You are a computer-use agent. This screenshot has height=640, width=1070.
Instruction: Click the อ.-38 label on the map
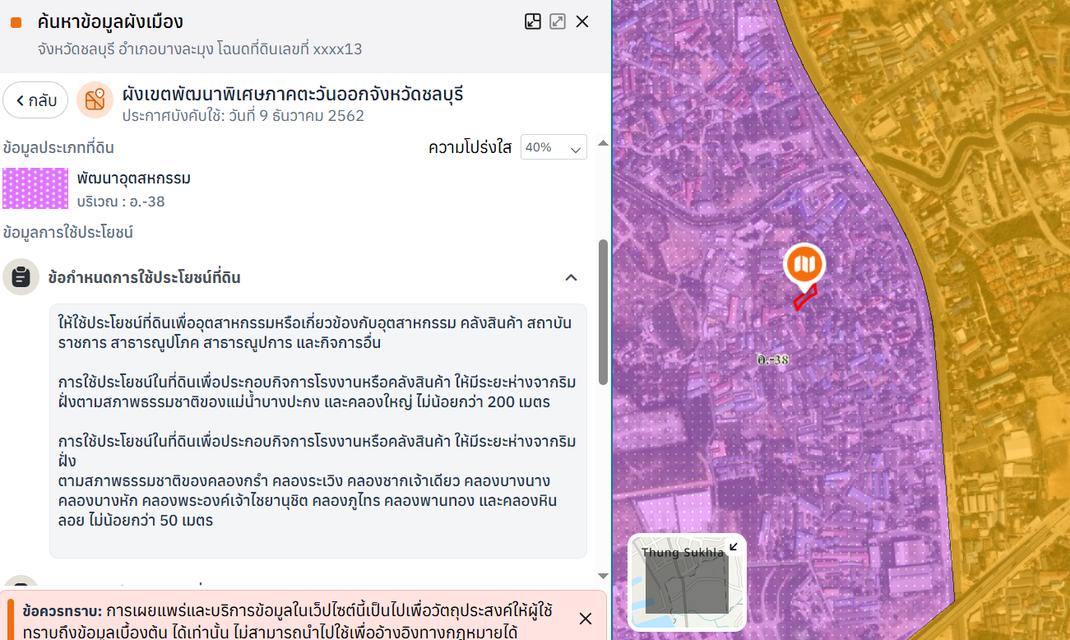772,360
